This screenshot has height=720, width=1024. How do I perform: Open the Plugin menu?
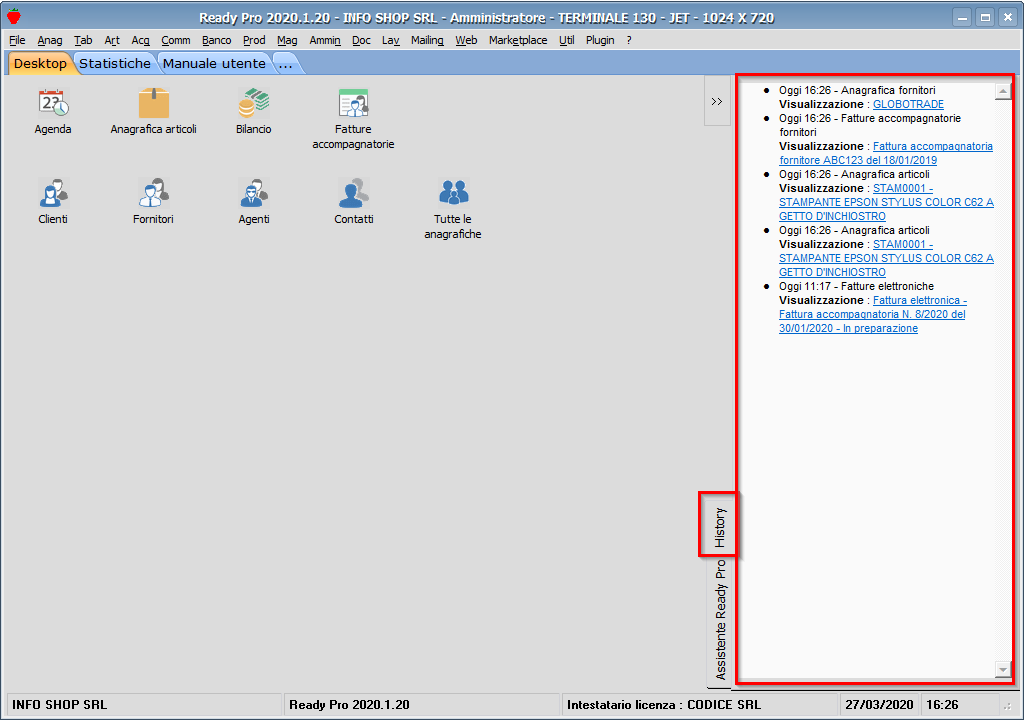[x=600, y=40]
